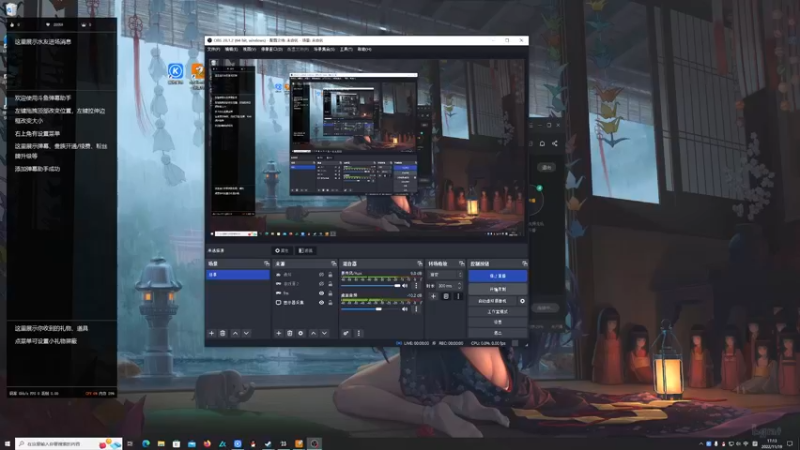Image resolution: width=800 pixels, height=450 pixels.
Task: Open 麦克风/Aux channel three-dot menu
Action: click(x=416, y=286)
